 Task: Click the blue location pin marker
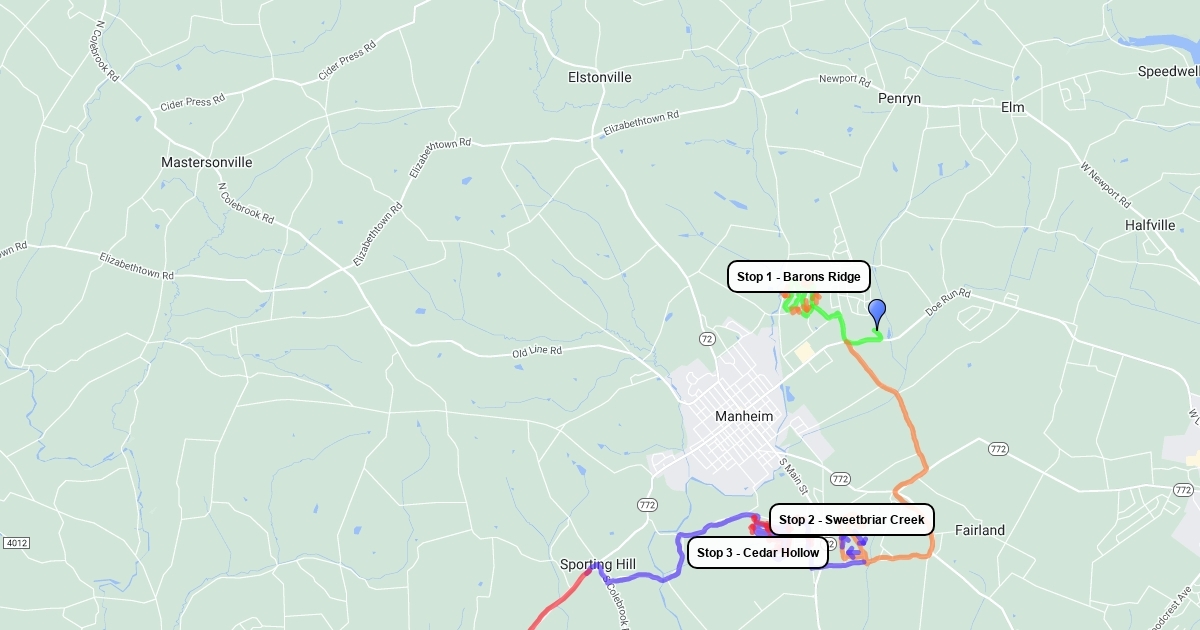pos(877,314)
